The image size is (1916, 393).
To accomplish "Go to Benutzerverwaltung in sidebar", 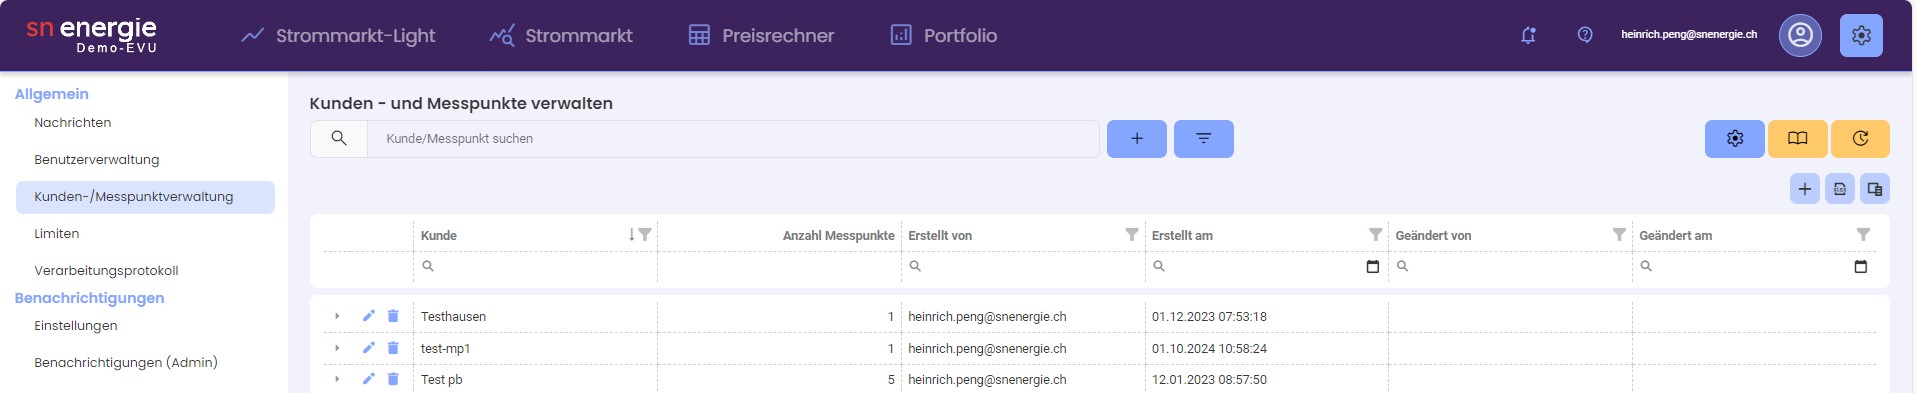I will pyautogui.click(x=96, y=160).
